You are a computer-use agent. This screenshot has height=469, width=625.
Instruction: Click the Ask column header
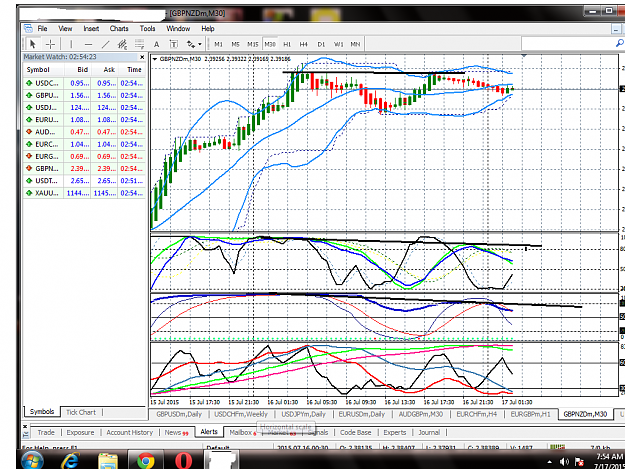[x=104, y=70]
